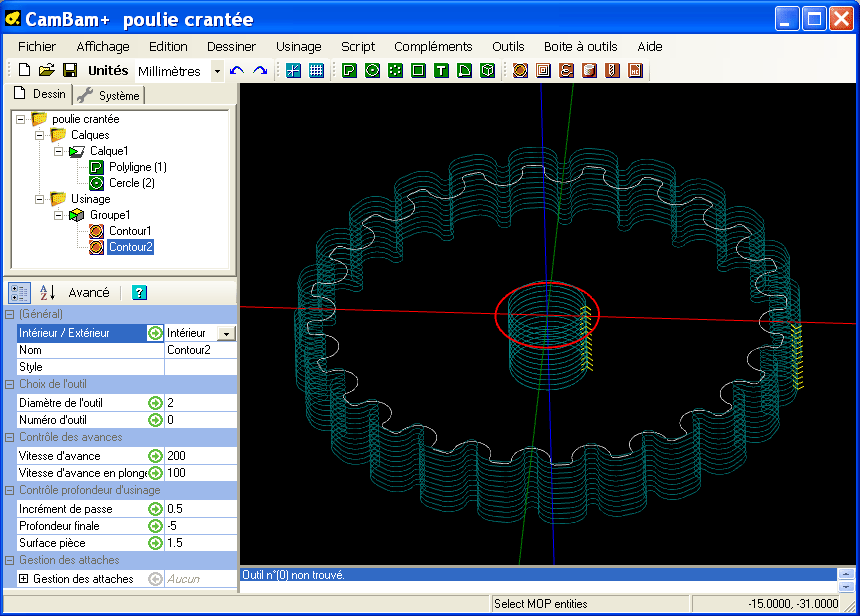Collapse the Calque1 layer node
Viewport: 860px width, 616px height.
click(58, 151)
